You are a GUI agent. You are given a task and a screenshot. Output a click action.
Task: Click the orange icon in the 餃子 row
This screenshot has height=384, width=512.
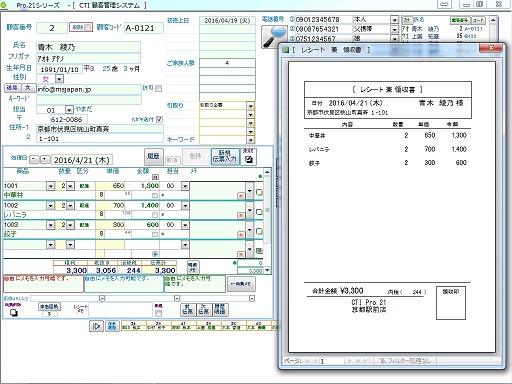click(241, 235)
